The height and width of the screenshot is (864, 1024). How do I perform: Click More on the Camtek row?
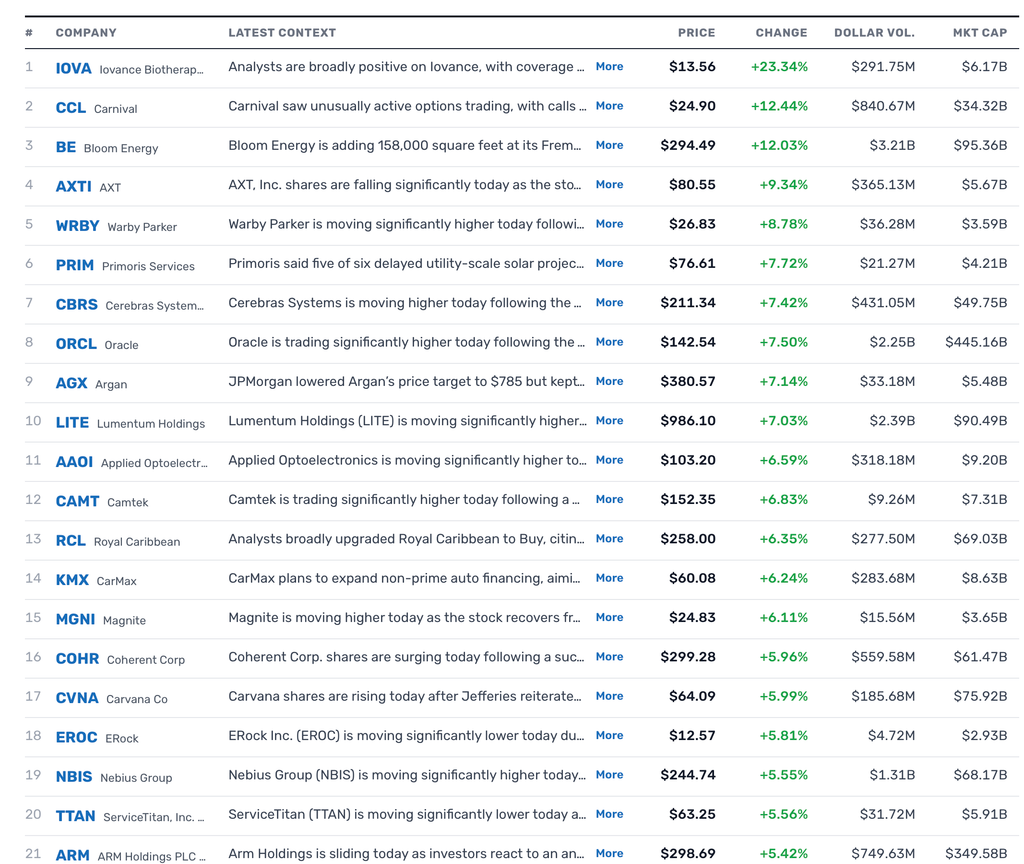pyautogui.click(x=609, y=499)
